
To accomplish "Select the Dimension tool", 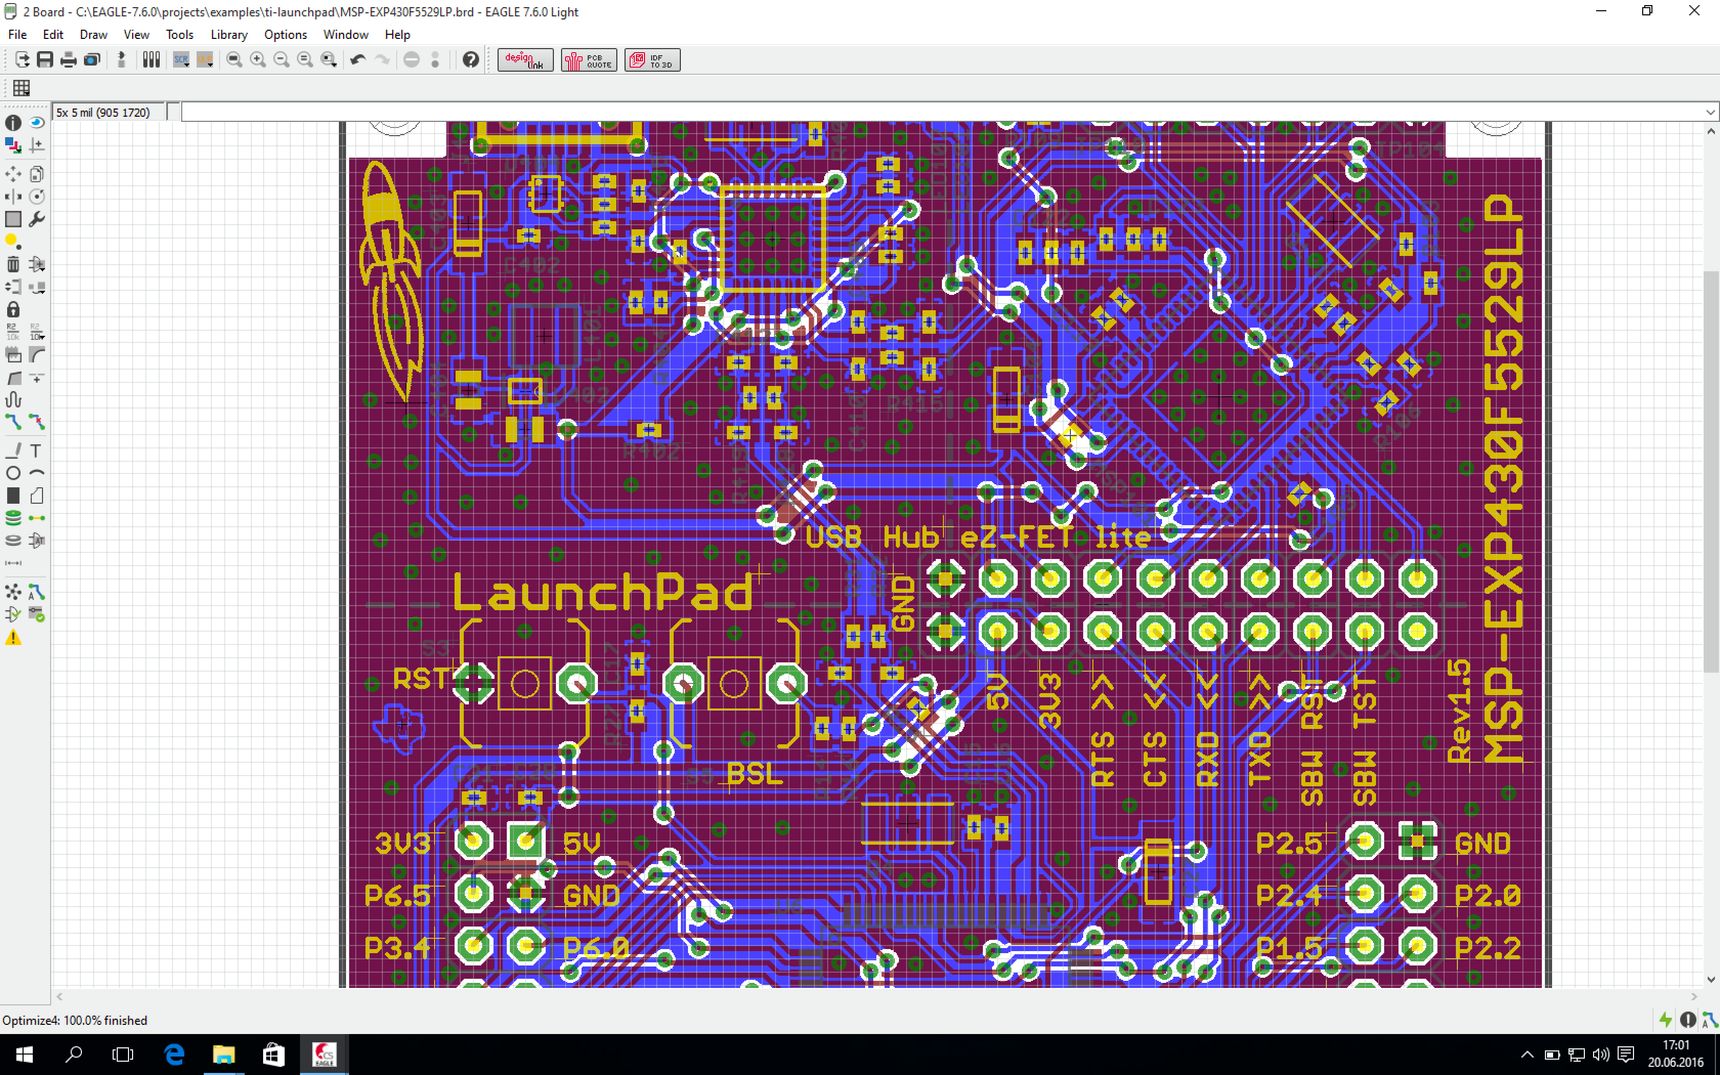I will coord(13,563).
